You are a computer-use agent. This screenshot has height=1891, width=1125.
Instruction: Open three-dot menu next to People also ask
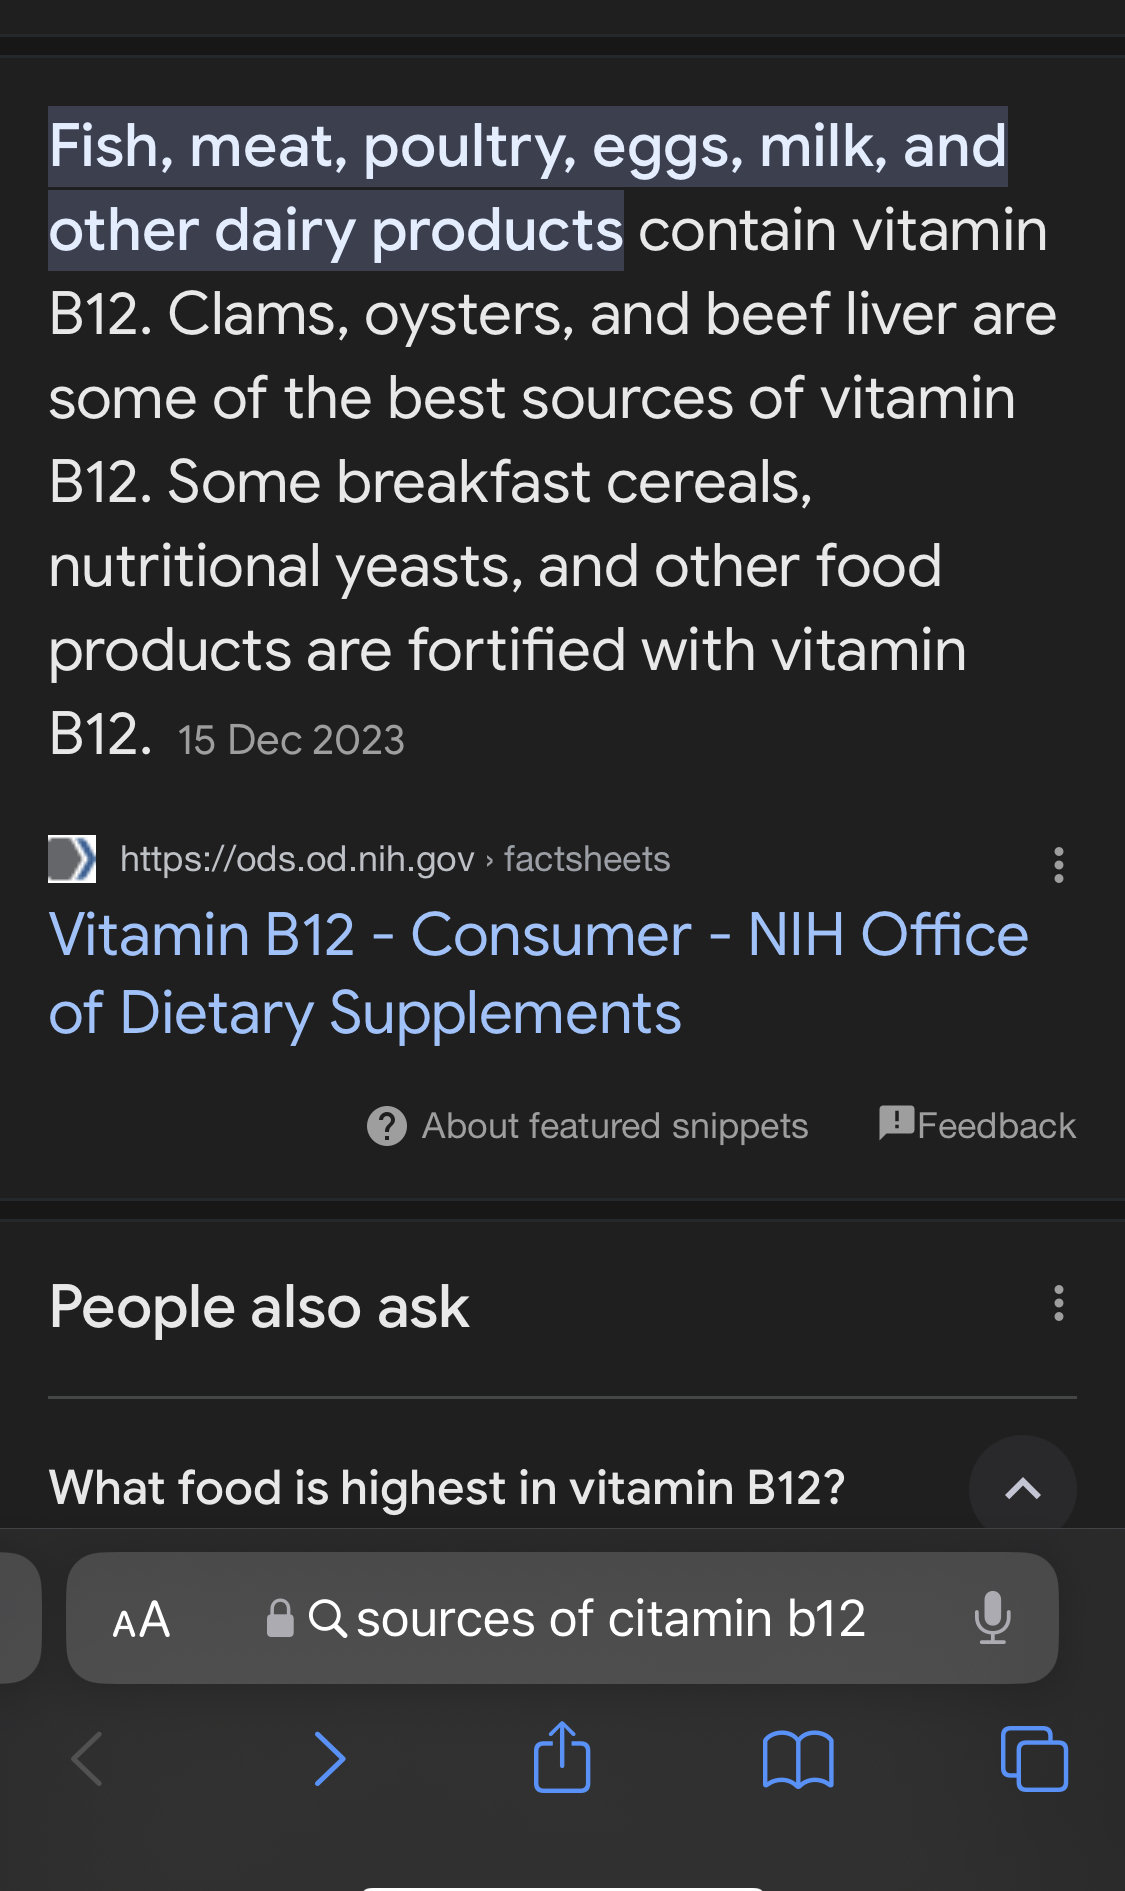pyautogui.click(x=1058, y=1304)
